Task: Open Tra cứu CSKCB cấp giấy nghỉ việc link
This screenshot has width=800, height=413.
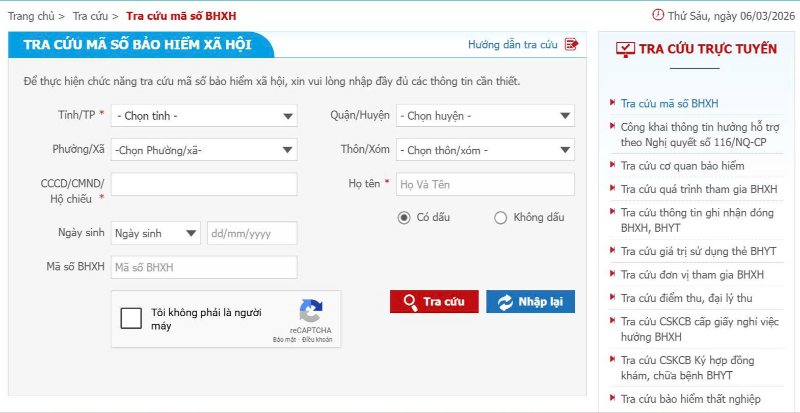Action: coord(699,329)
